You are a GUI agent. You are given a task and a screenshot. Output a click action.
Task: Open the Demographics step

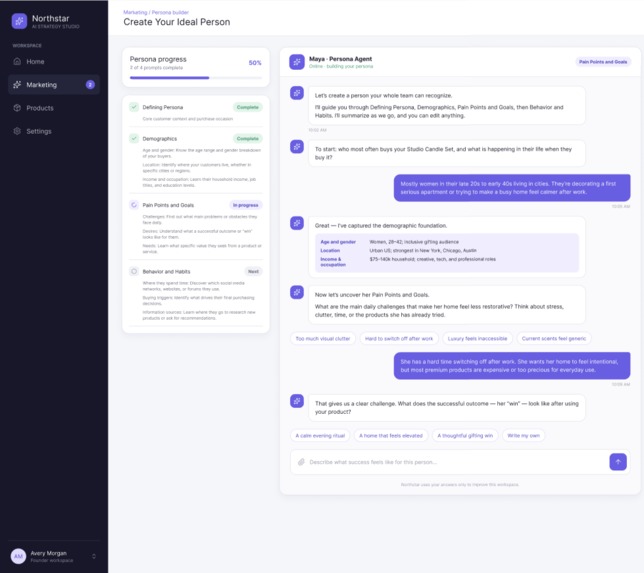tap(196, 161)
